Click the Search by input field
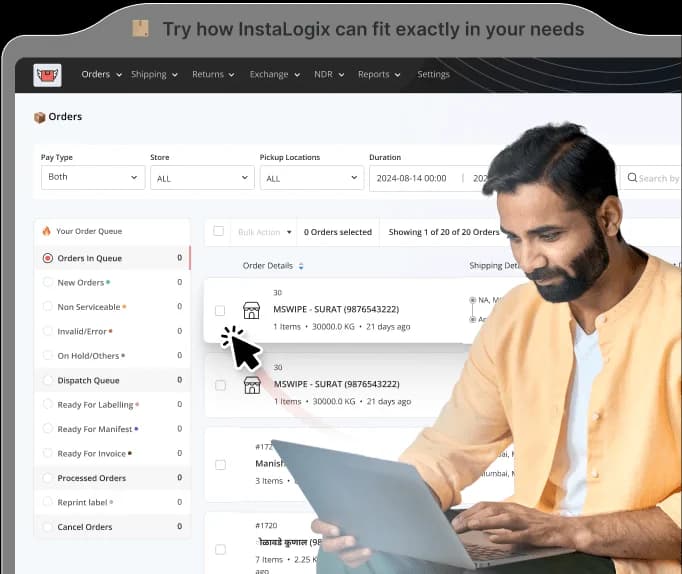This screenshot has height=574, width=682. 651,177
